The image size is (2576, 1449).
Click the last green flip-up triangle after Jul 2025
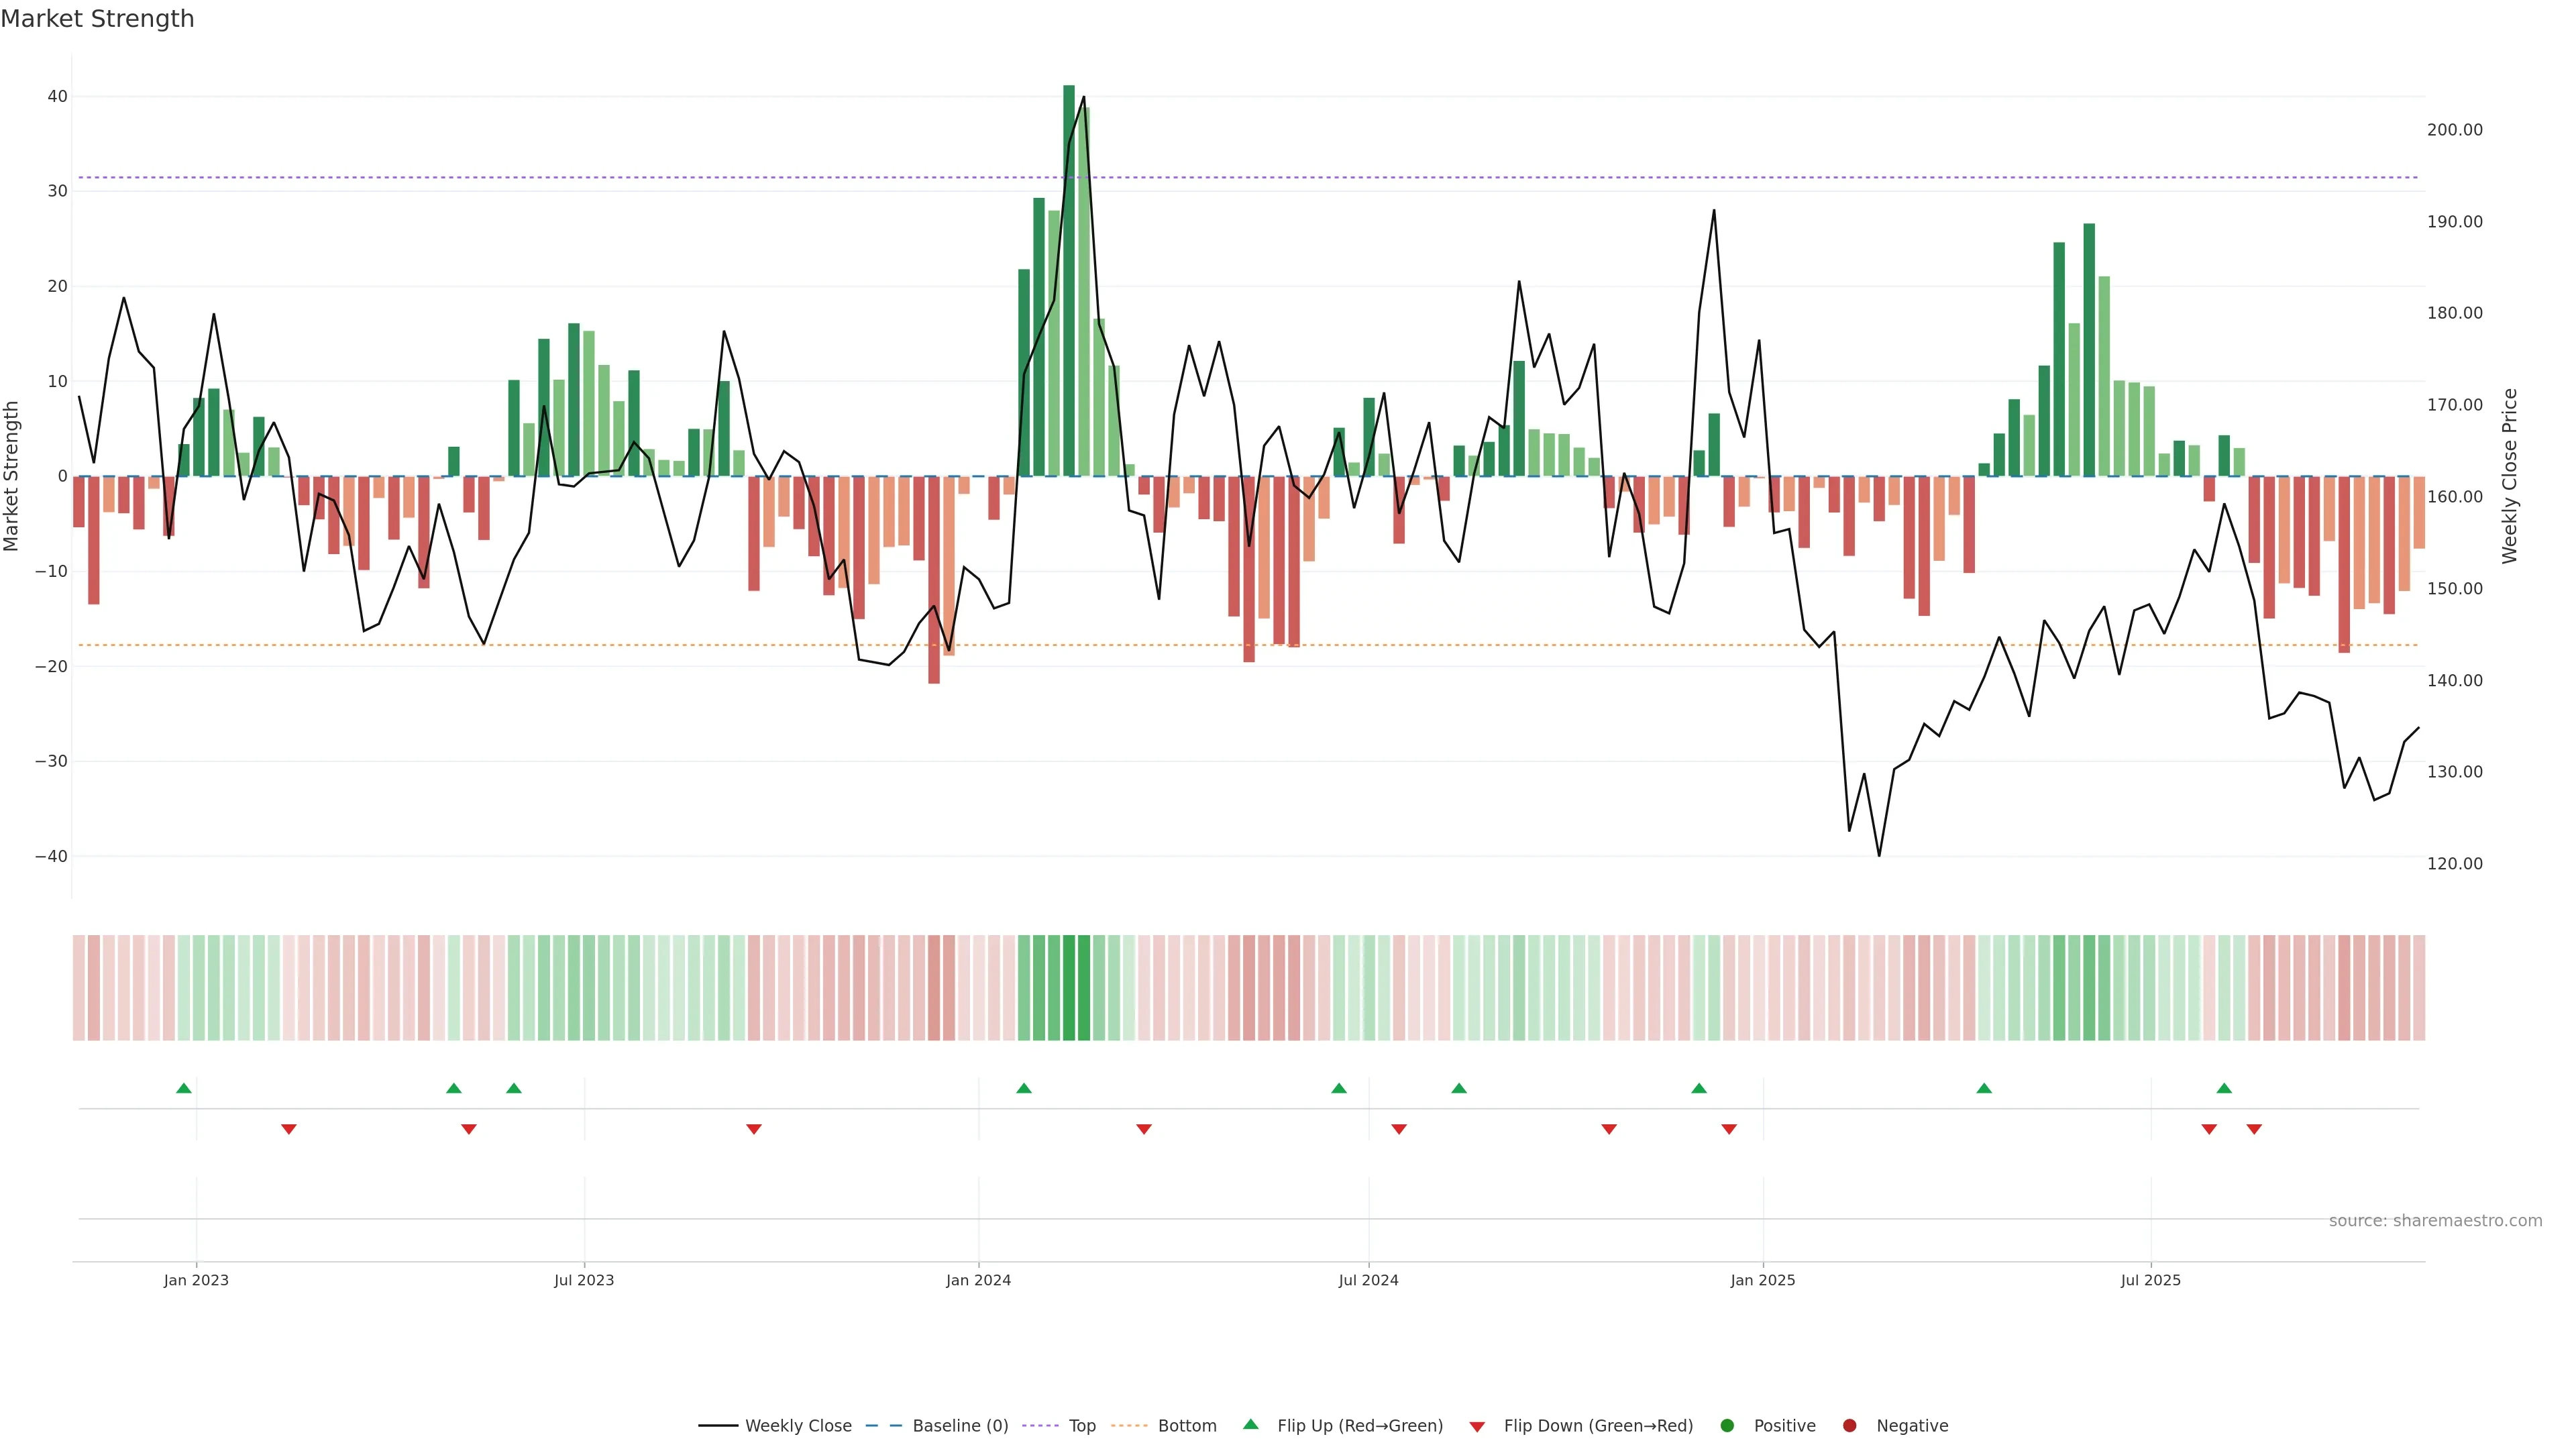pyautogui.click(x=2224, y=1088)
